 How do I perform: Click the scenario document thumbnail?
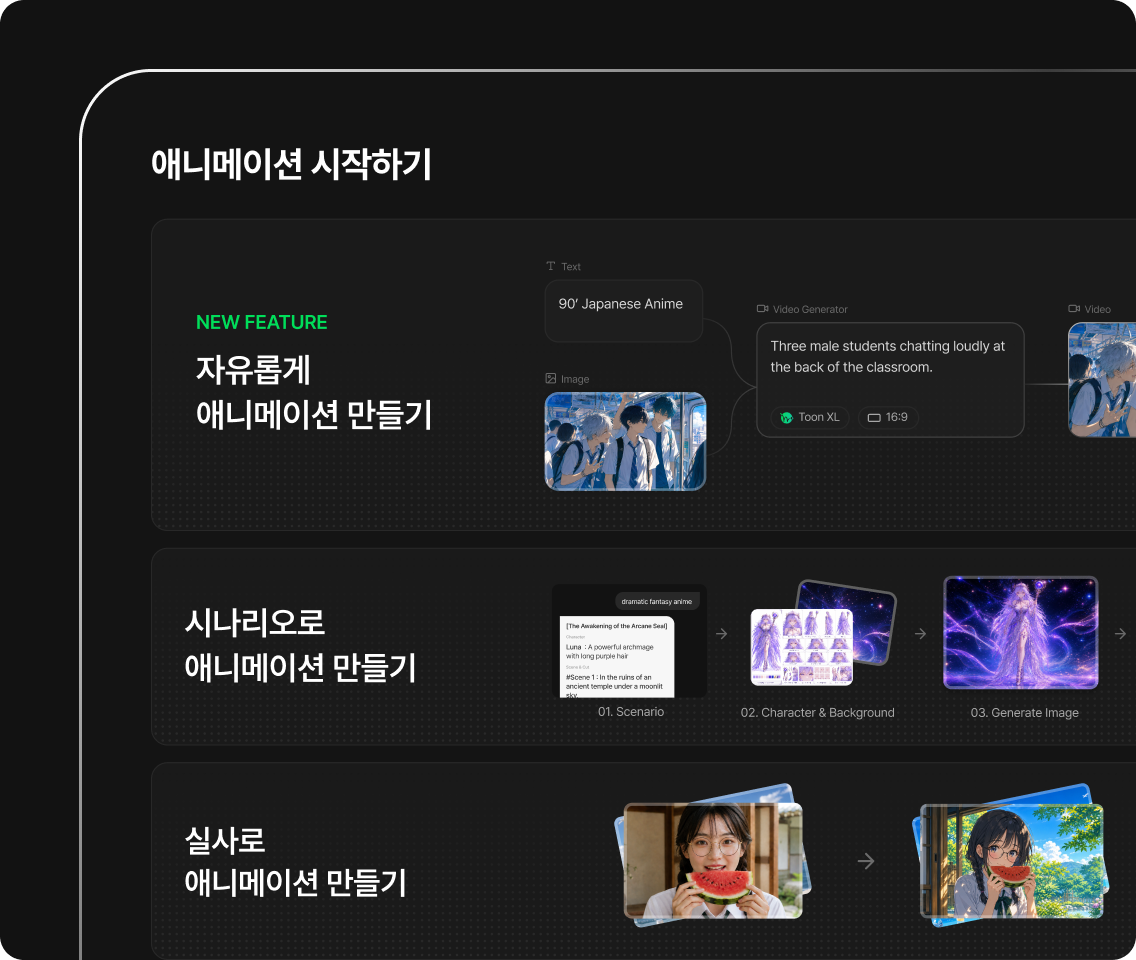click(x=629, y=640)
